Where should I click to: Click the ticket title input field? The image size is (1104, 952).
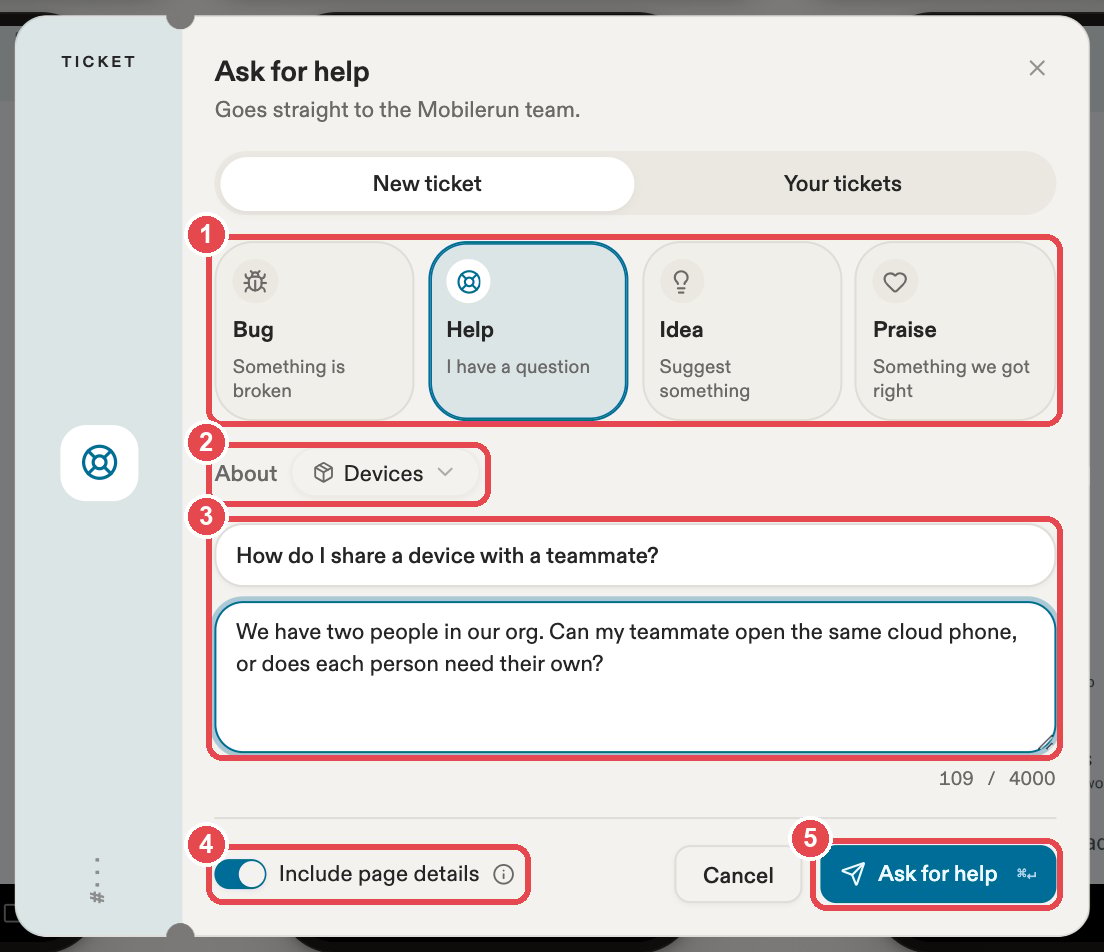point(634,556)
